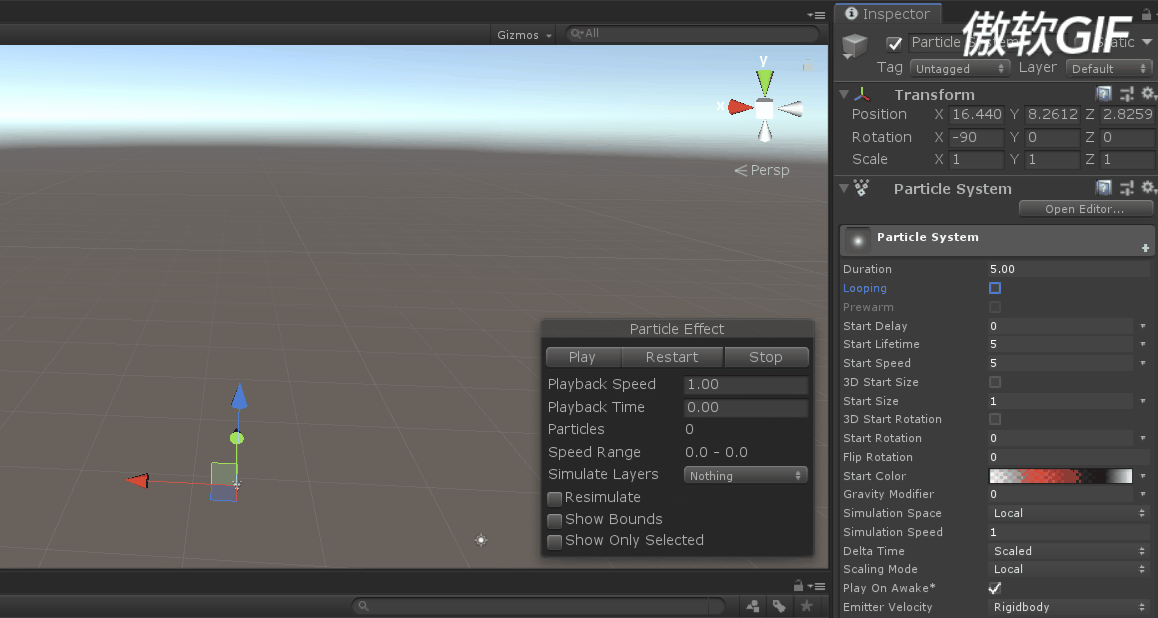Viewport: 1158px width, 618px height.
Task: Click the bottom grey cone of scene gizmo
Action: coord(765,132)
